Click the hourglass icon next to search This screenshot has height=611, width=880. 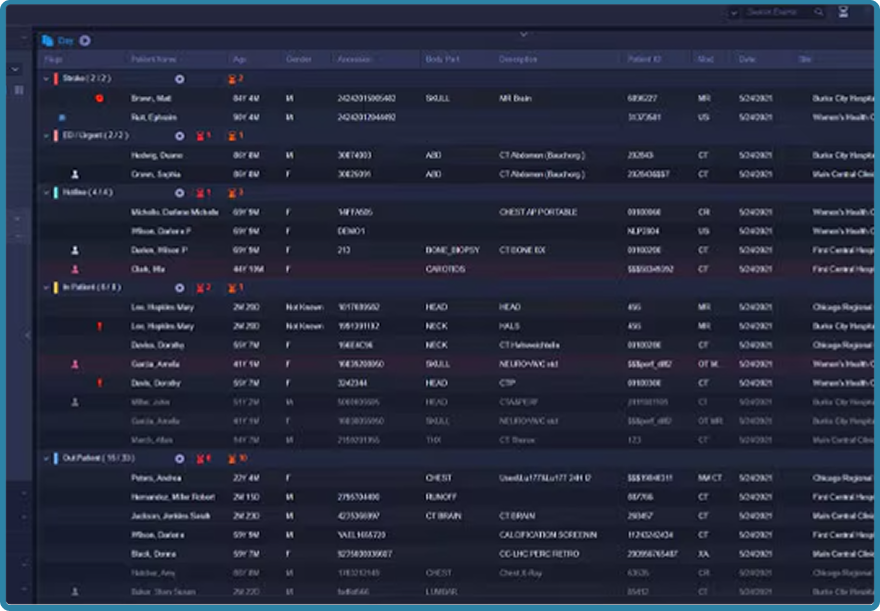tap(843, 12)
